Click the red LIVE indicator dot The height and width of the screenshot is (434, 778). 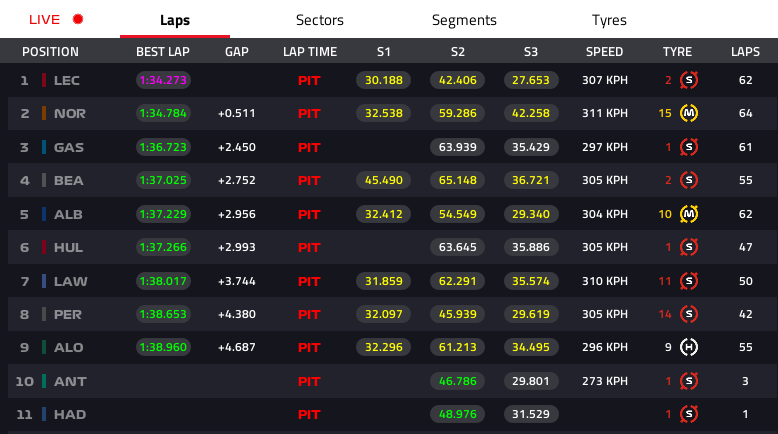point(78,20)
